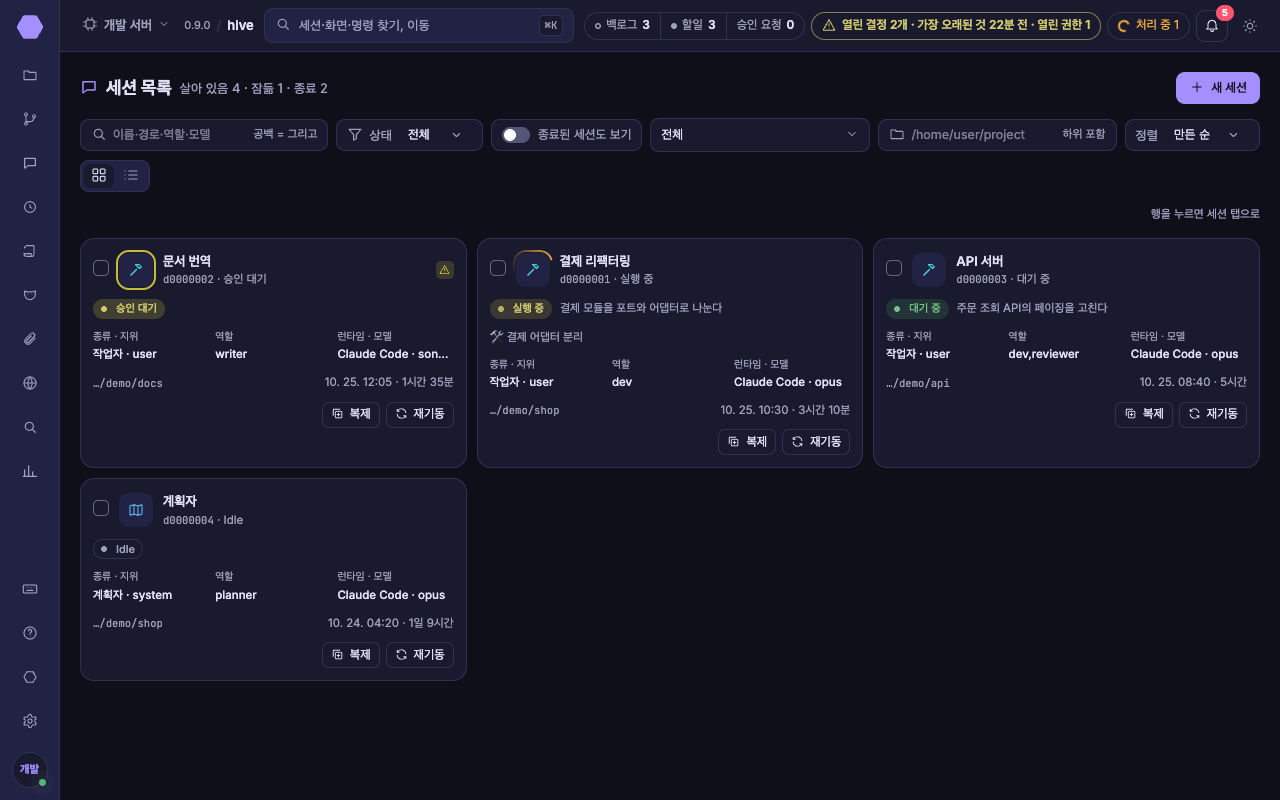The image size is (1280, 800).
Task: Click 재기동 on the 계획자 card
Action: coord(420,655)
